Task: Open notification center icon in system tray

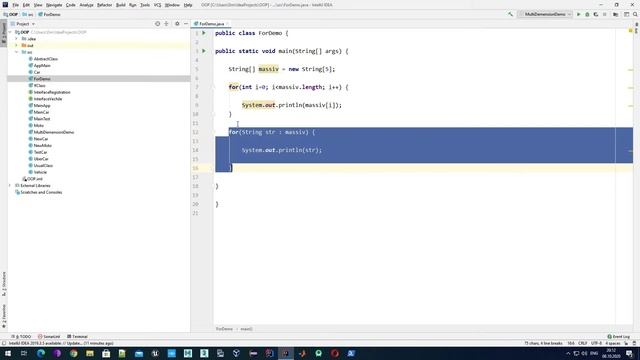Action: coord(629,353)
